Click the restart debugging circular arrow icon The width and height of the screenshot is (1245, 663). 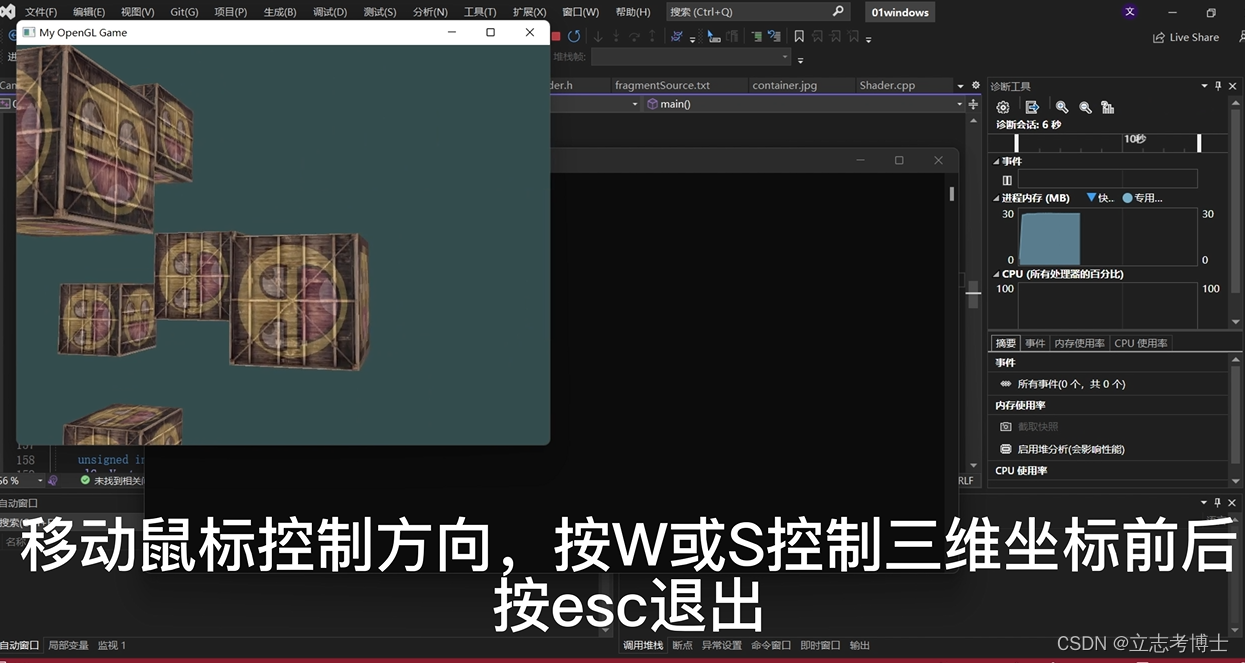coord(573,36)
